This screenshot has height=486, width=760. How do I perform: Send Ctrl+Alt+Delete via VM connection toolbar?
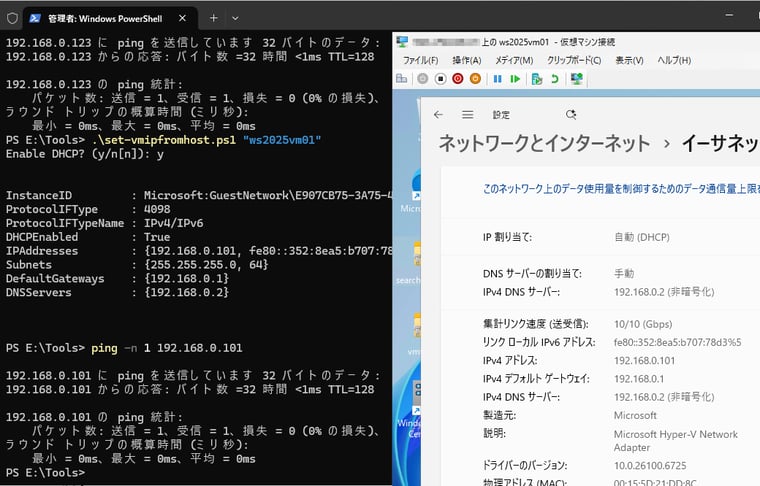[401, 78]
